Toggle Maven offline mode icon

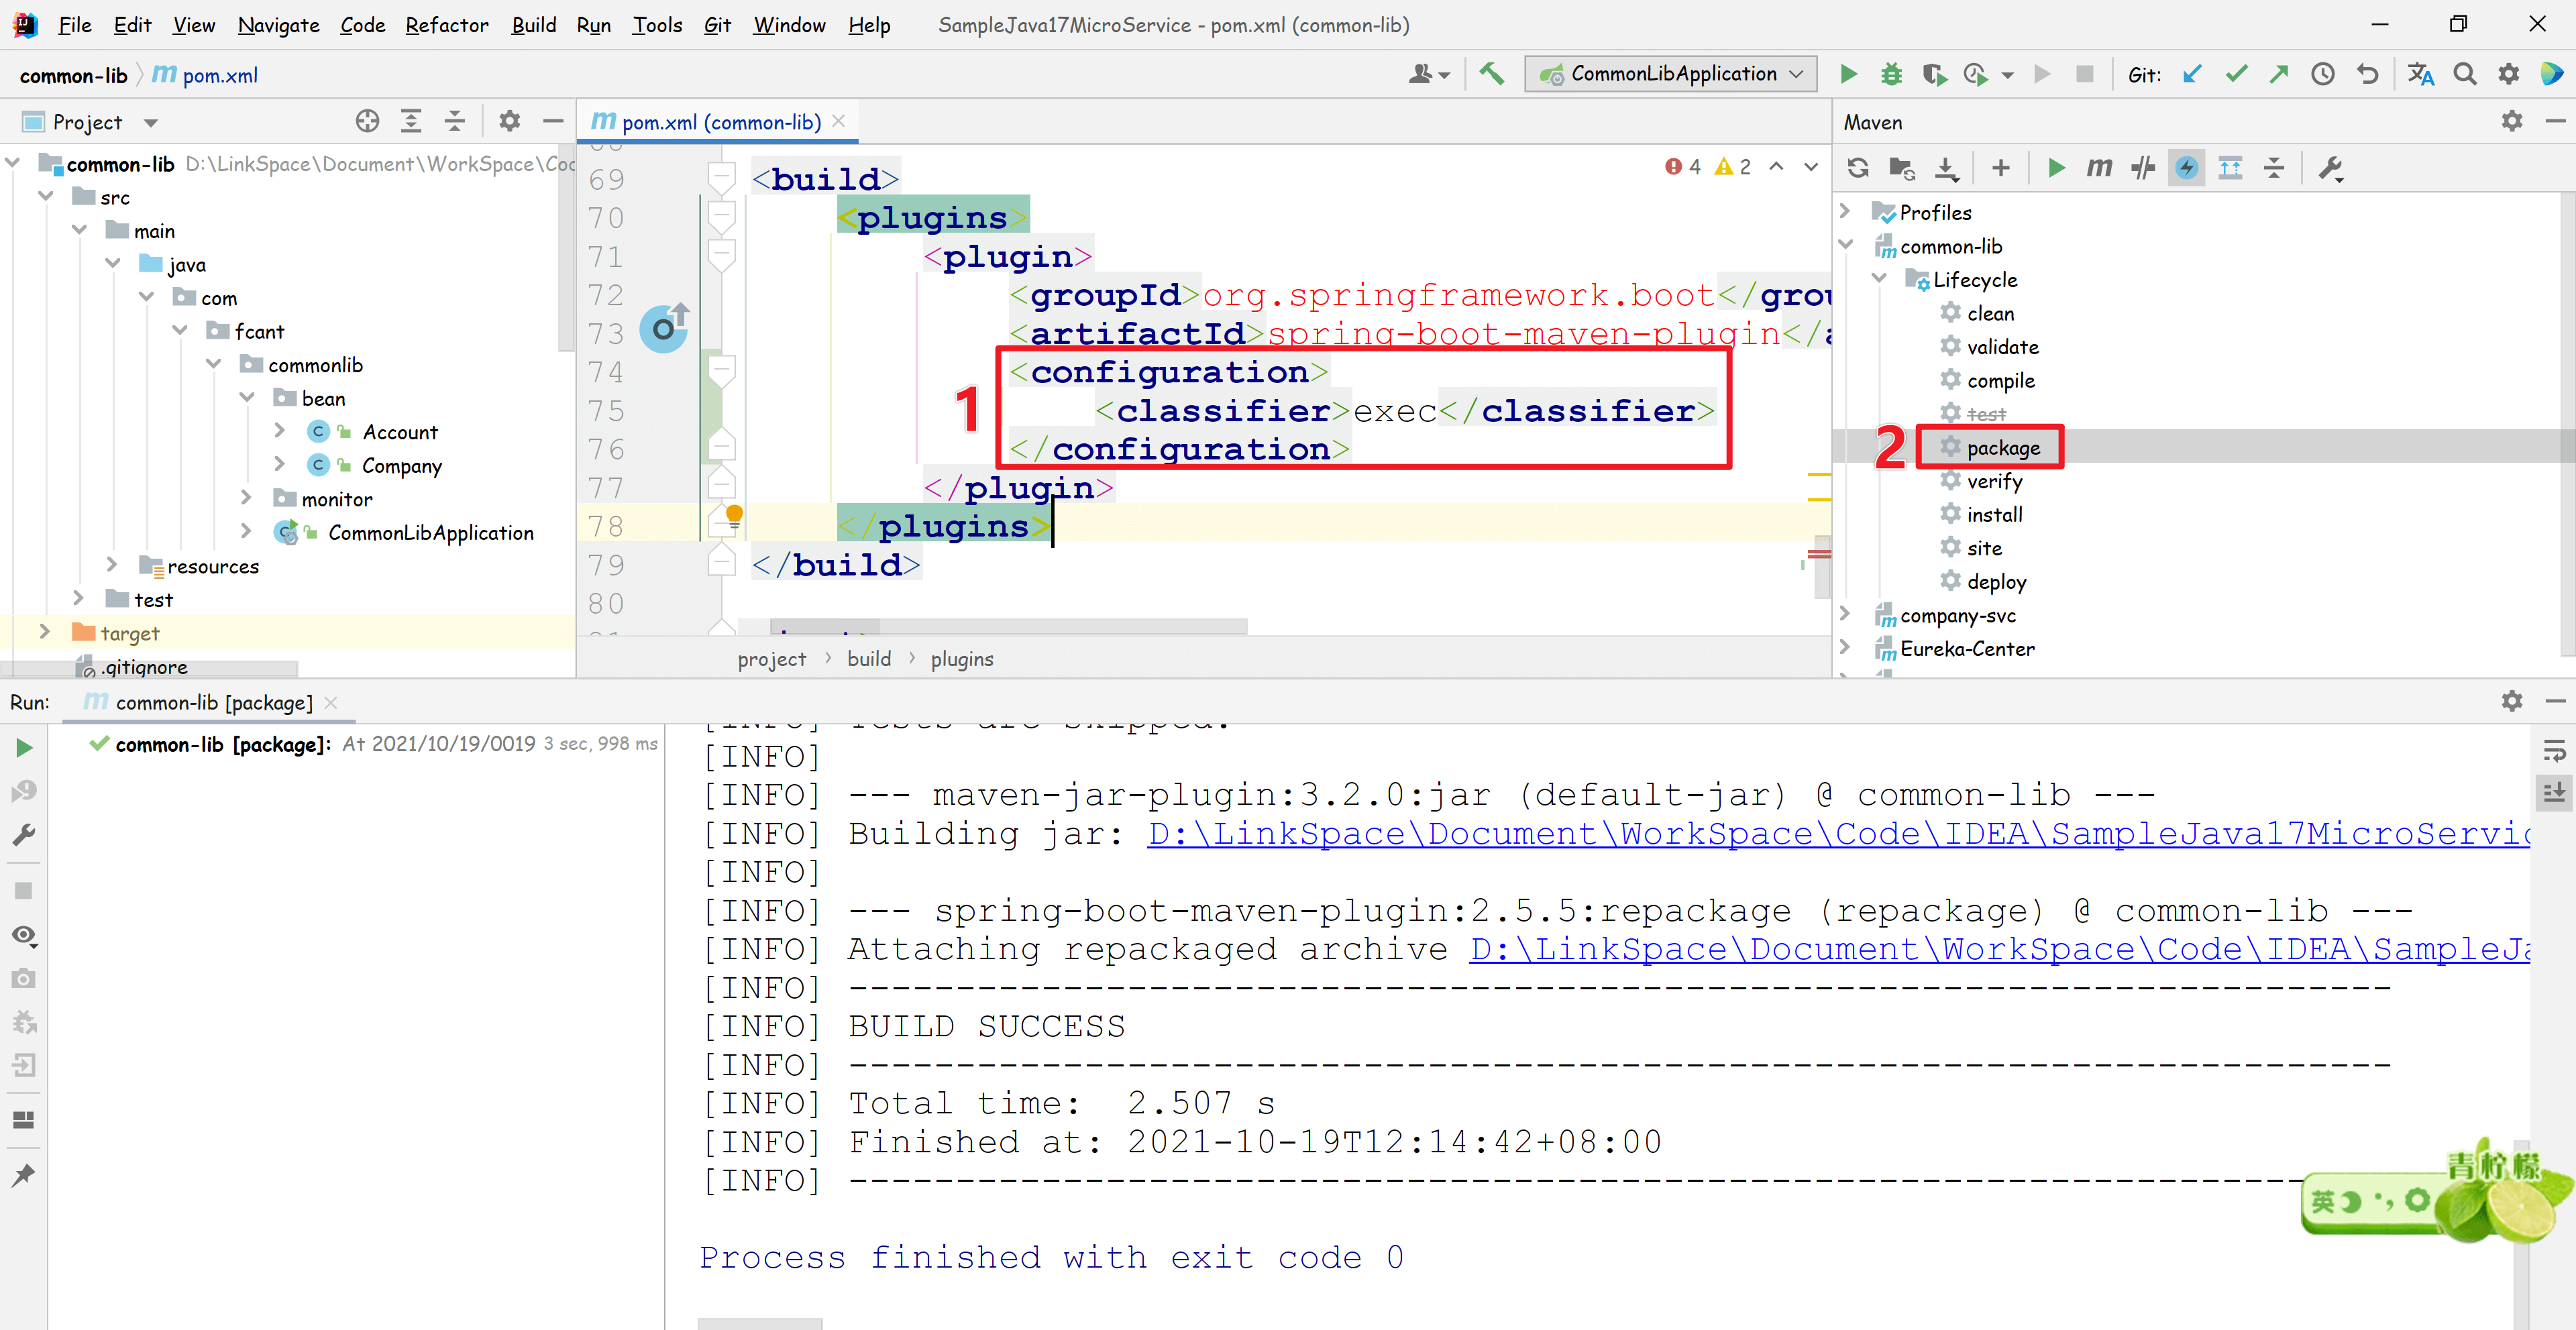tap(2142, 168)
